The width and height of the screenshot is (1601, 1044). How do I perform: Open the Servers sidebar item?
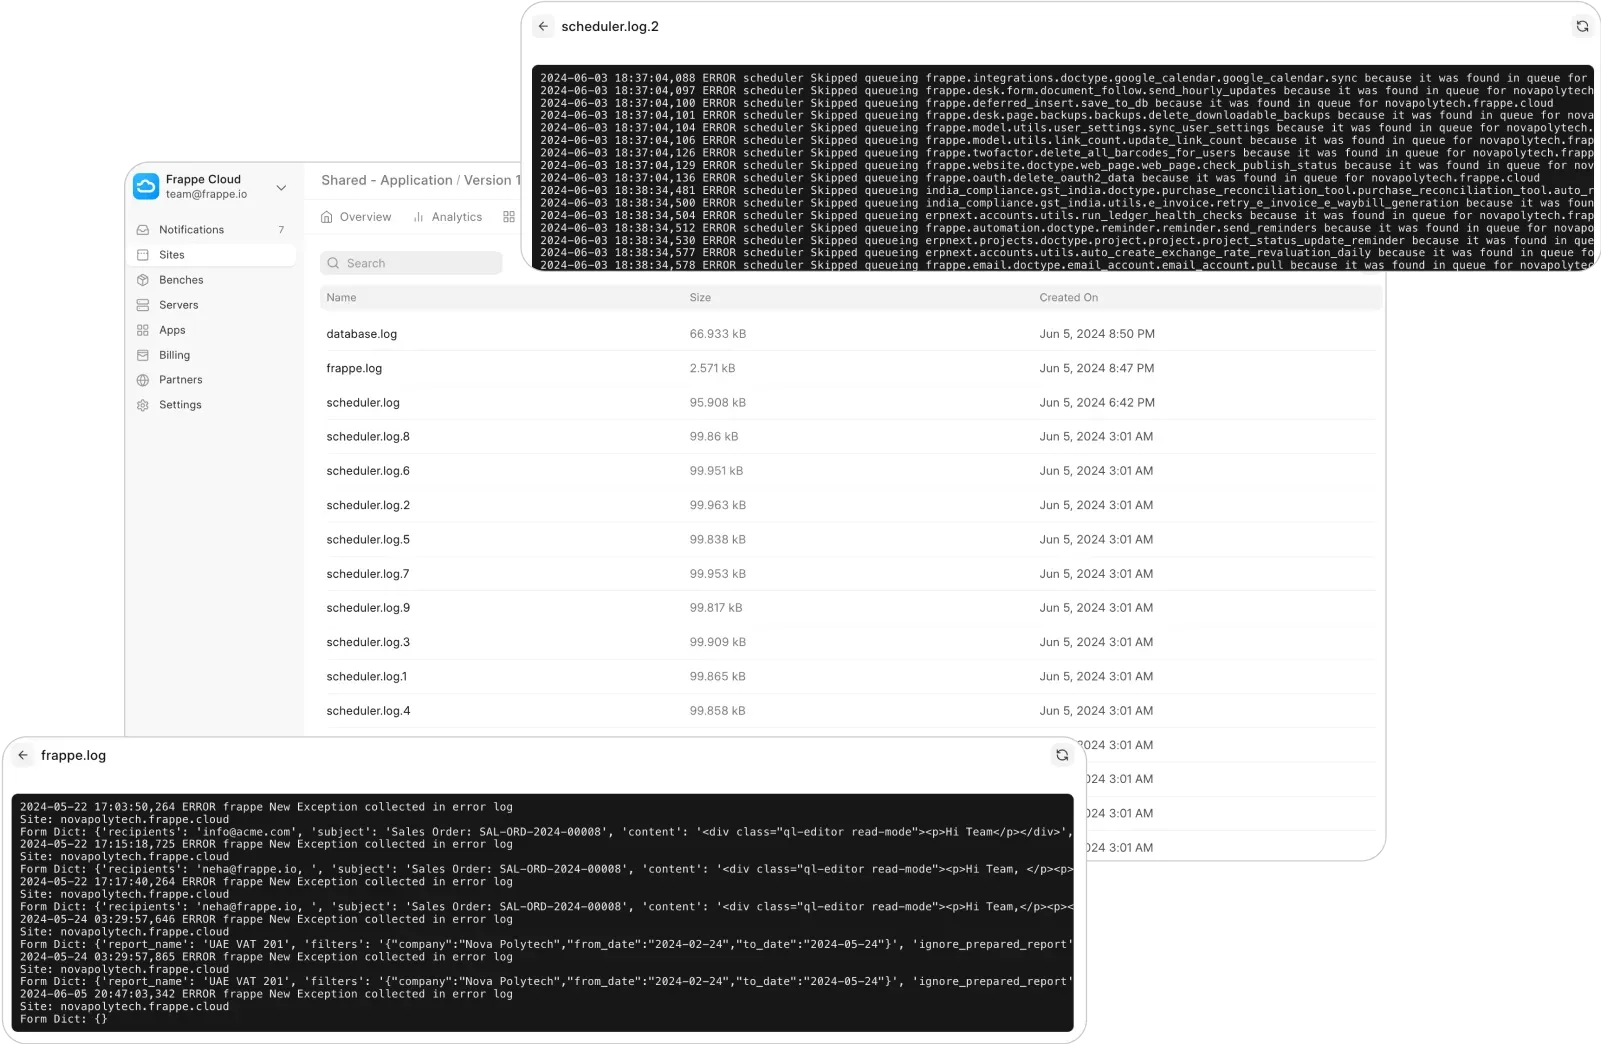tap(178, 305)
